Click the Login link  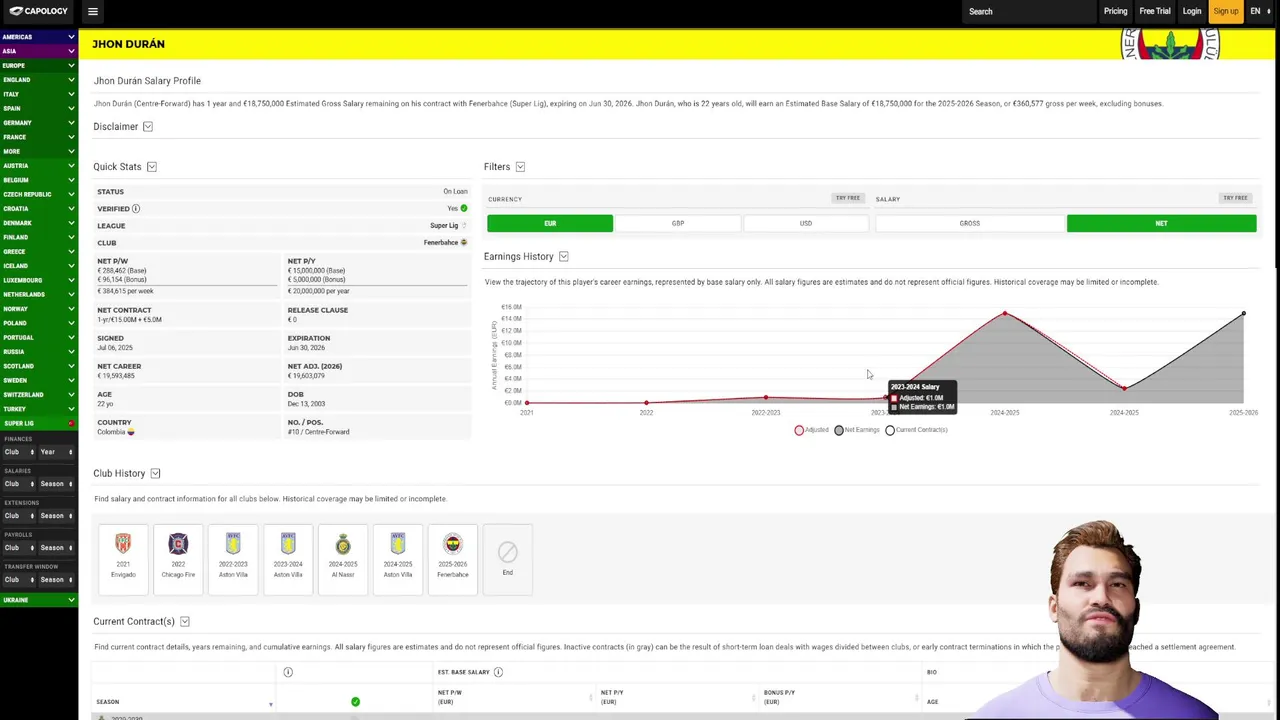(1192, 11)
